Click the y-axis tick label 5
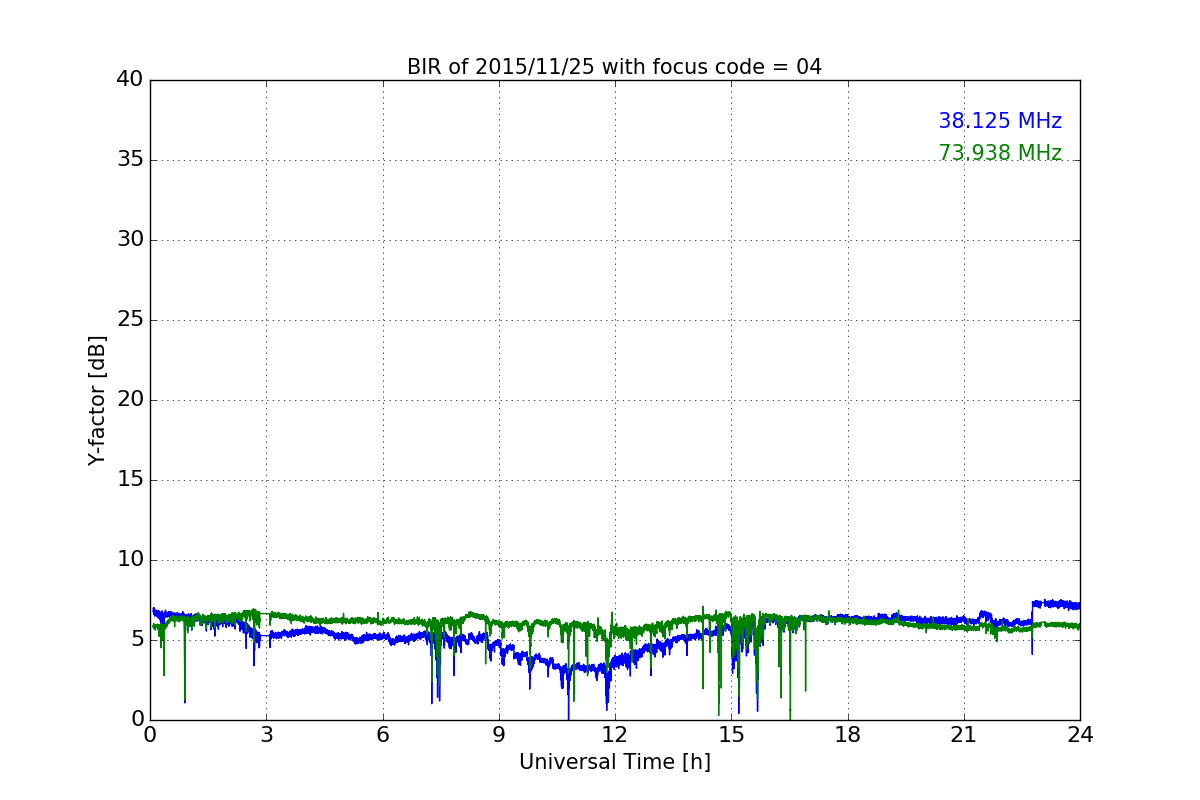Screen dimensions: 1200x800 point(137,640)
